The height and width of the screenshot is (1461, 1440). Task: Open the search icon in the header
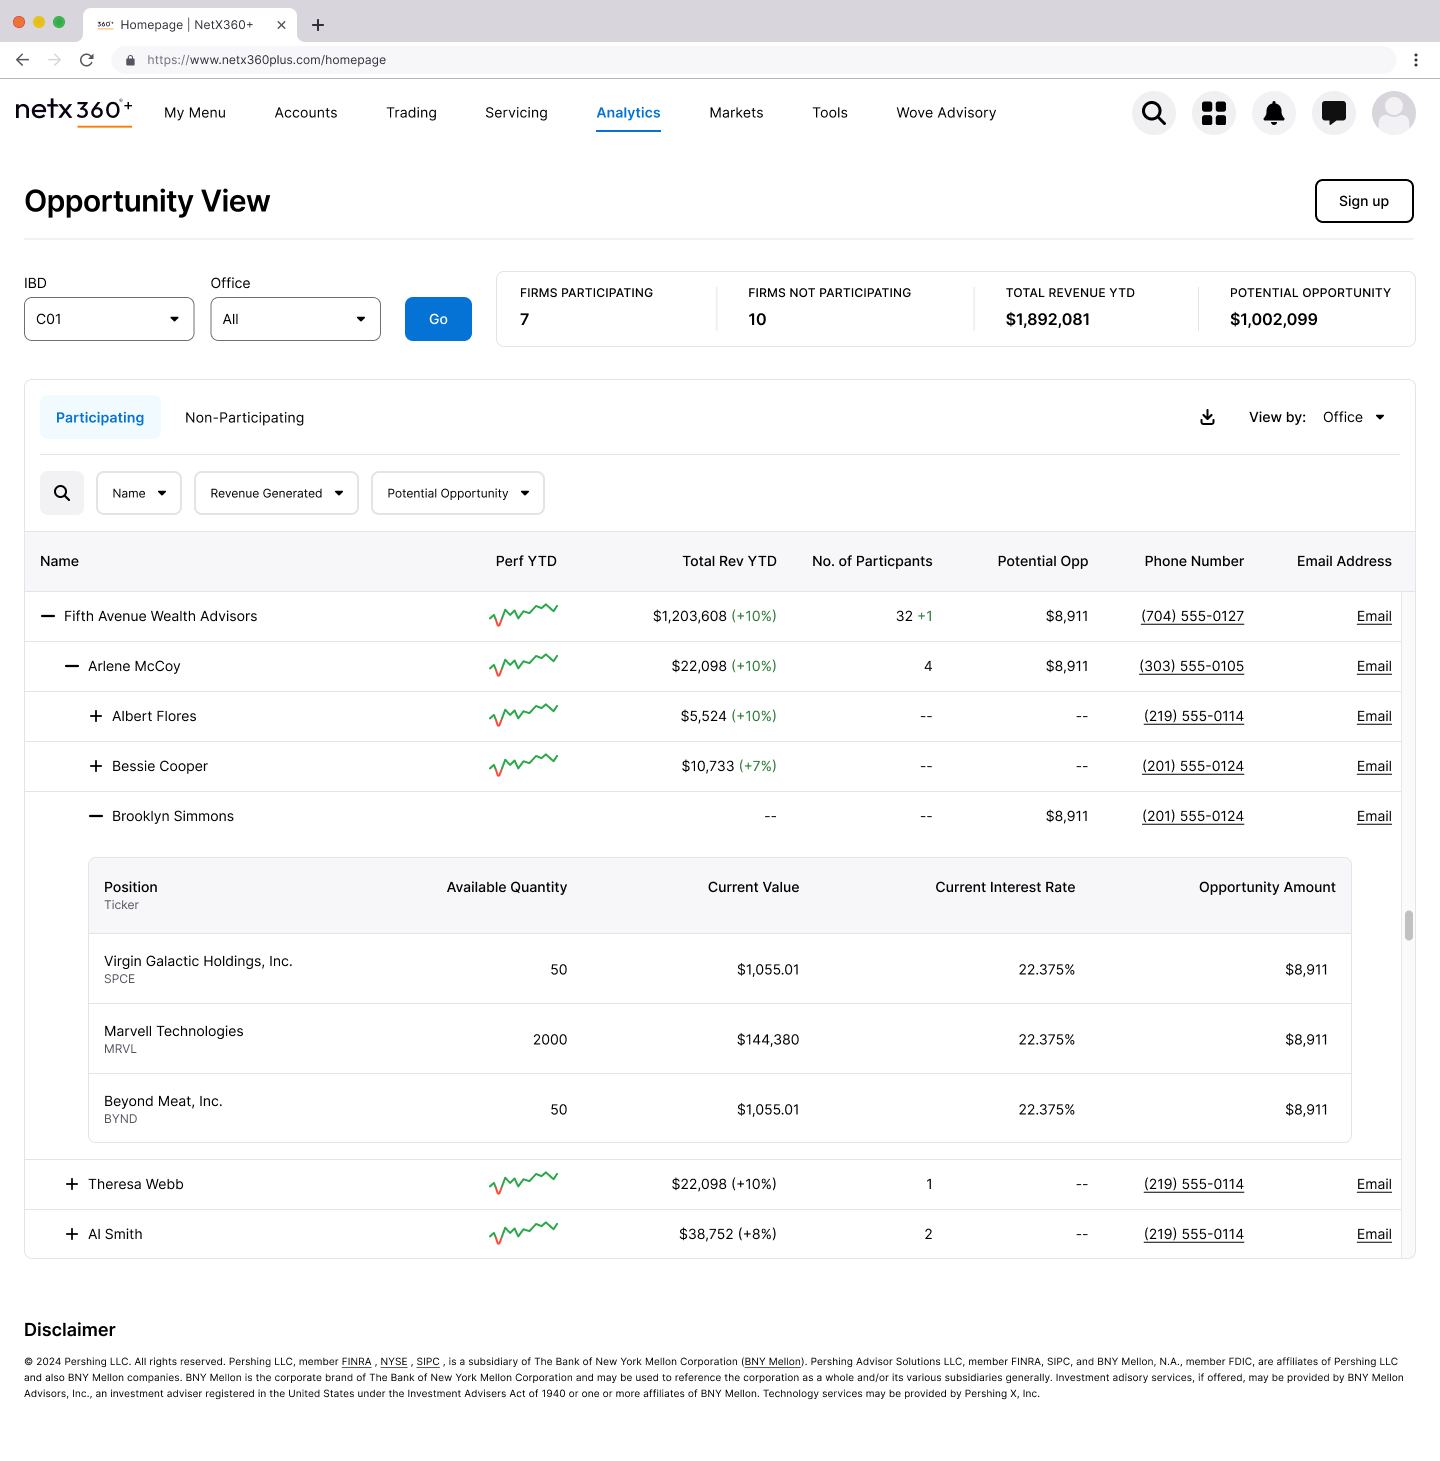tap(1153, 113)
